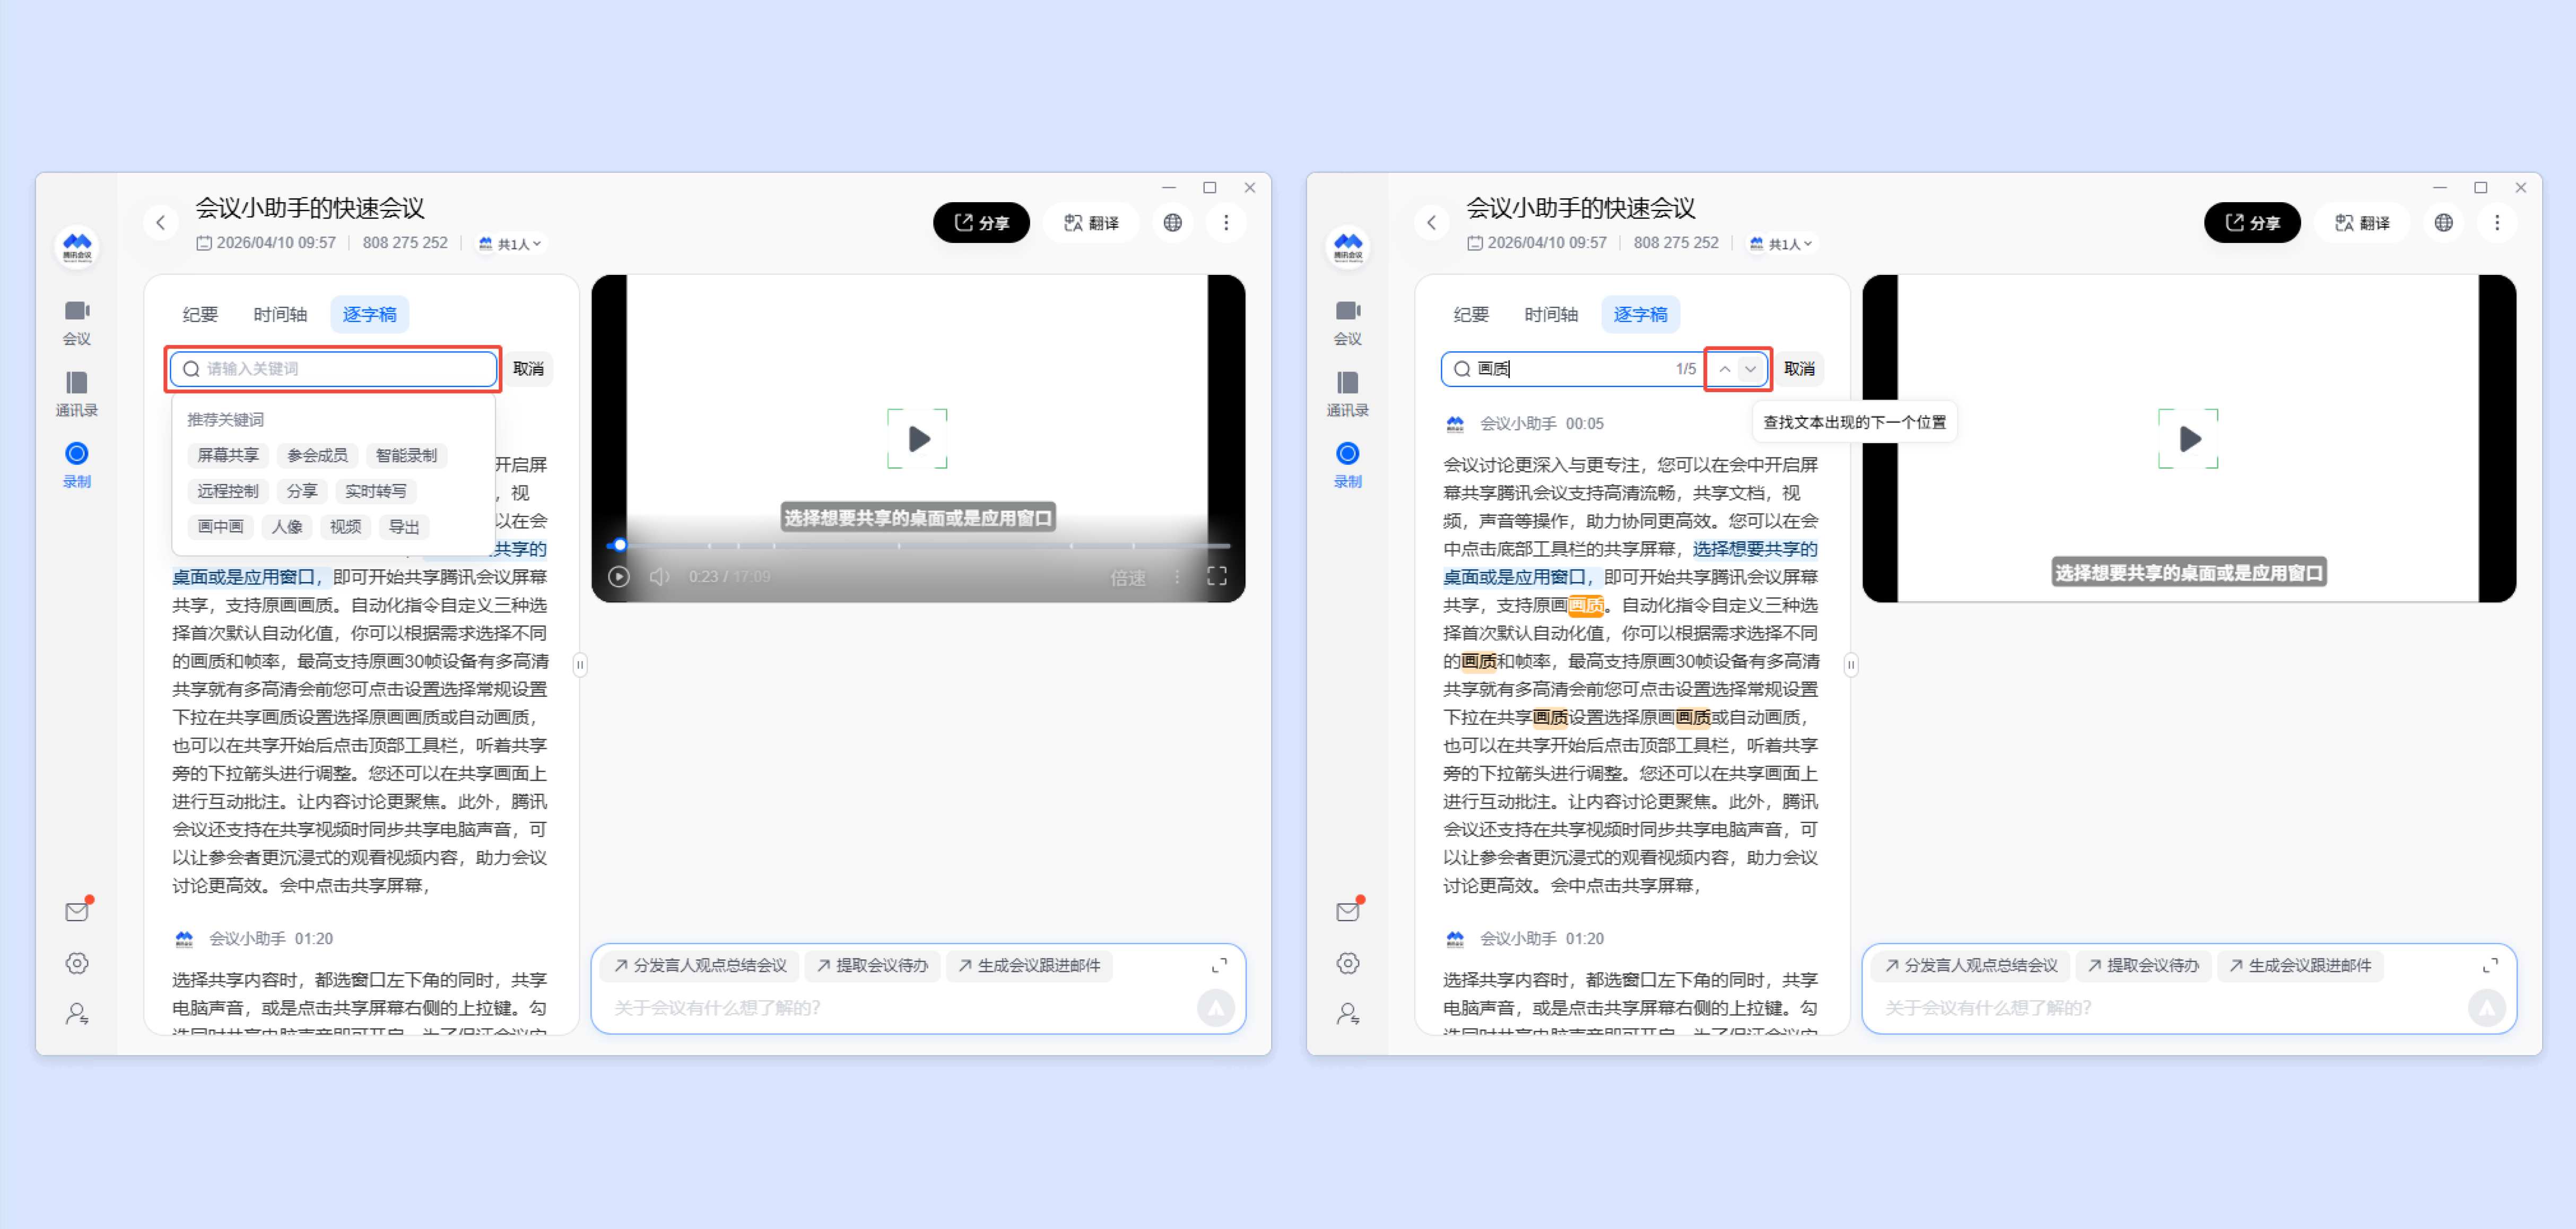Open the mail inbox icon in the left sidebar
The height and width of the screenshot is (1229, 2576).
tap(77, 911)
